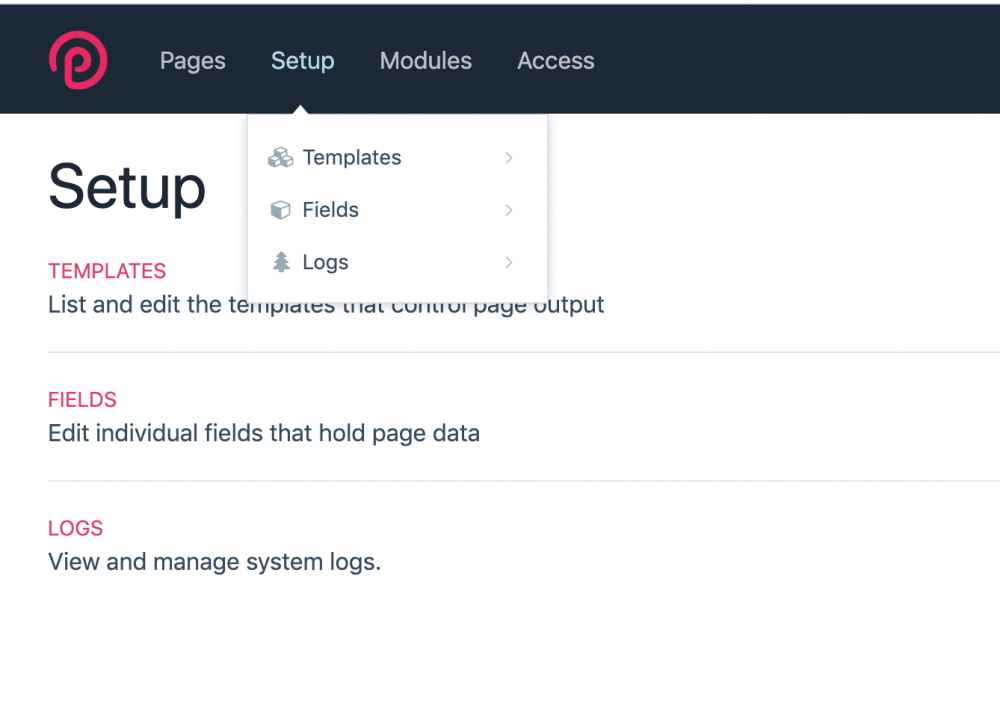Image resolution: width=1000 pixels, height=709 pixels.
Task: Click the large Setup page heading
Action: coord(127,187)
